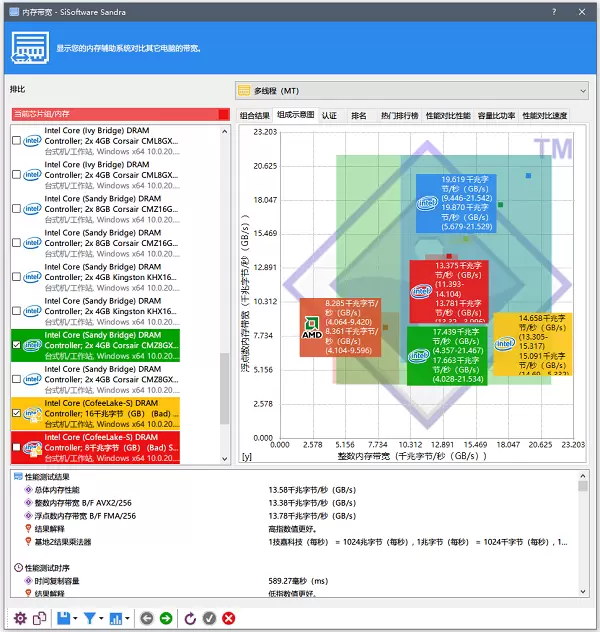Click the copy icon in bottom toolbar
Image resolution: width=600 pixels, height=632 pixels.
pos(40,618)
